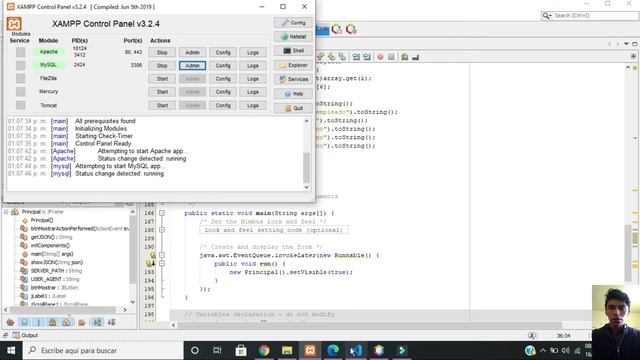Open XAMPP global Config button

293,23
